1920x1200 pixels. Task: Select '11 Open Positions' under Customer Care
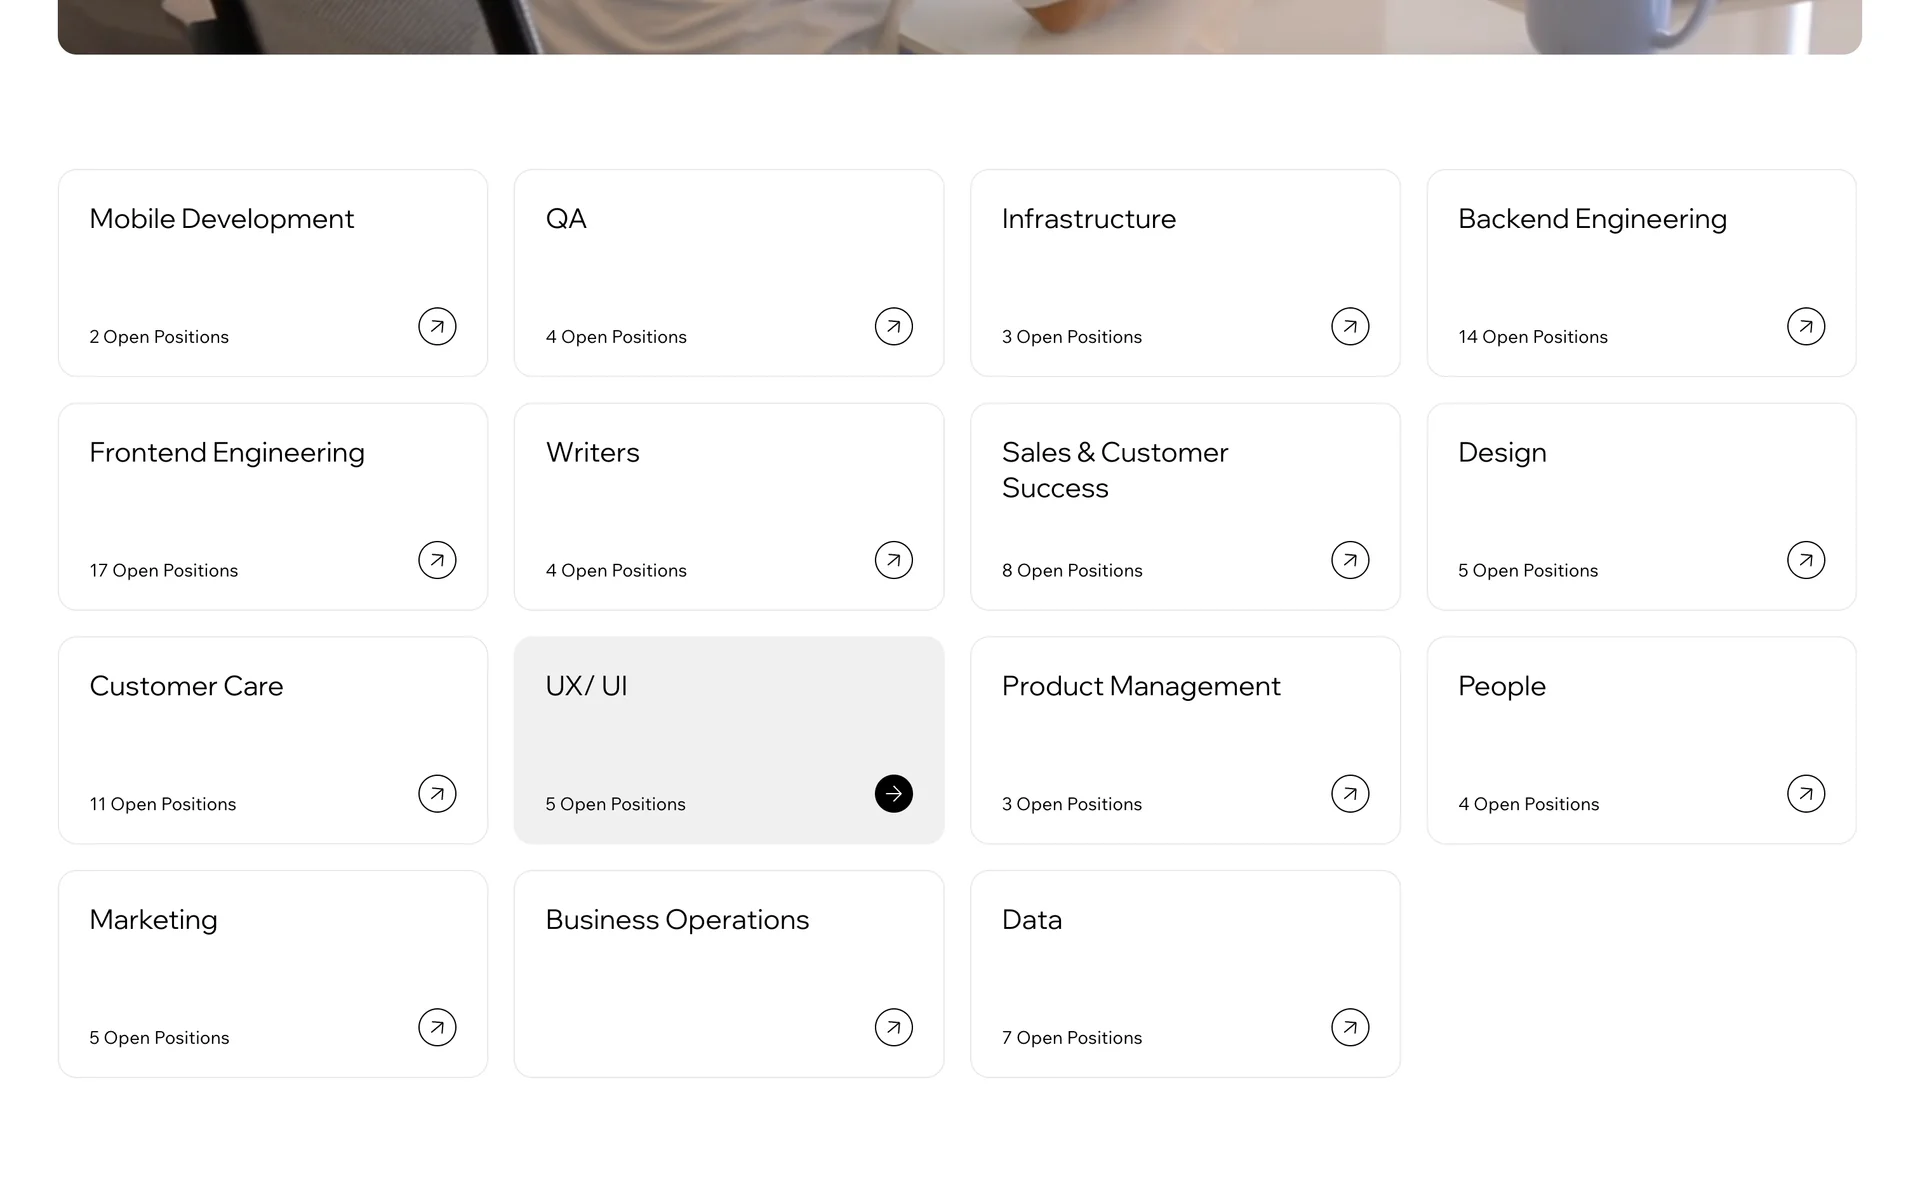[163, 805]
